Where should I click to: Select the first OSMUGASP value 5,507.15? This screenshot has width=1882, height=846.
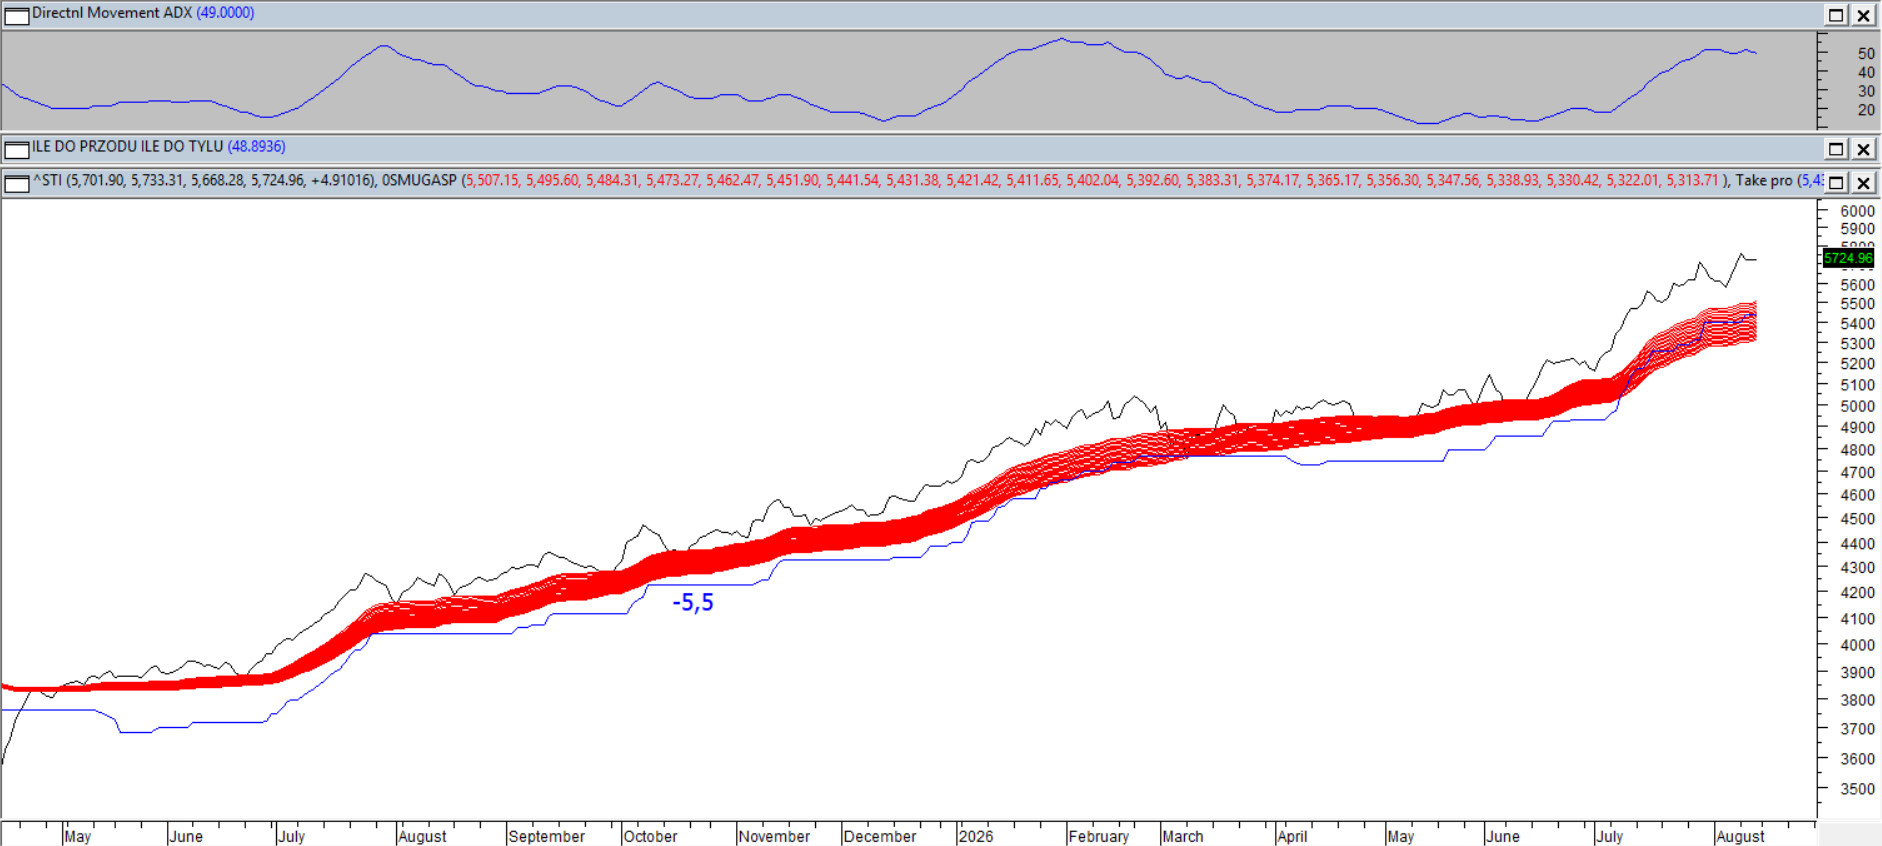click(493, 181)
